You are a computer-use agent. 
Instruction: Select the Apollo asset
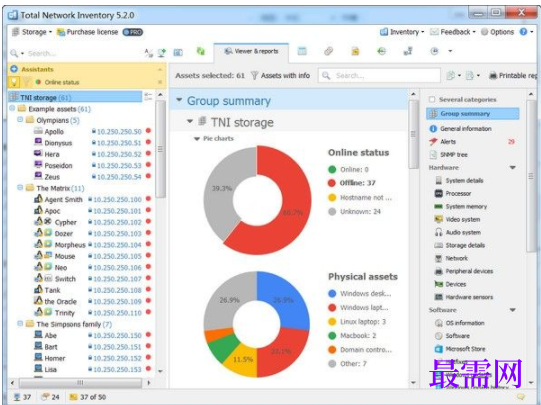54,131
